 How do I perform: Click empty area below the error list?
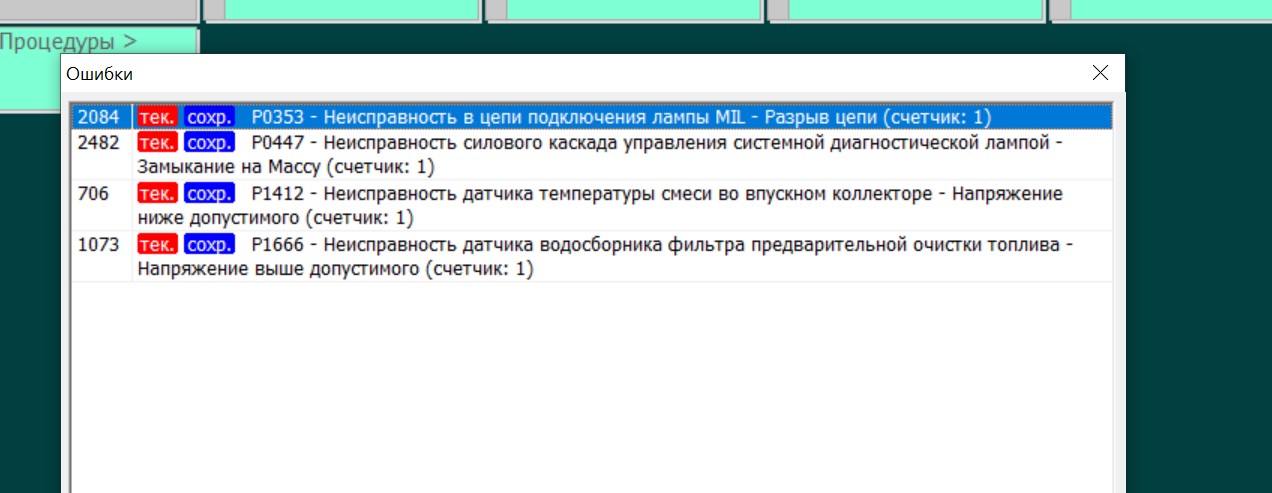point(590,390)
